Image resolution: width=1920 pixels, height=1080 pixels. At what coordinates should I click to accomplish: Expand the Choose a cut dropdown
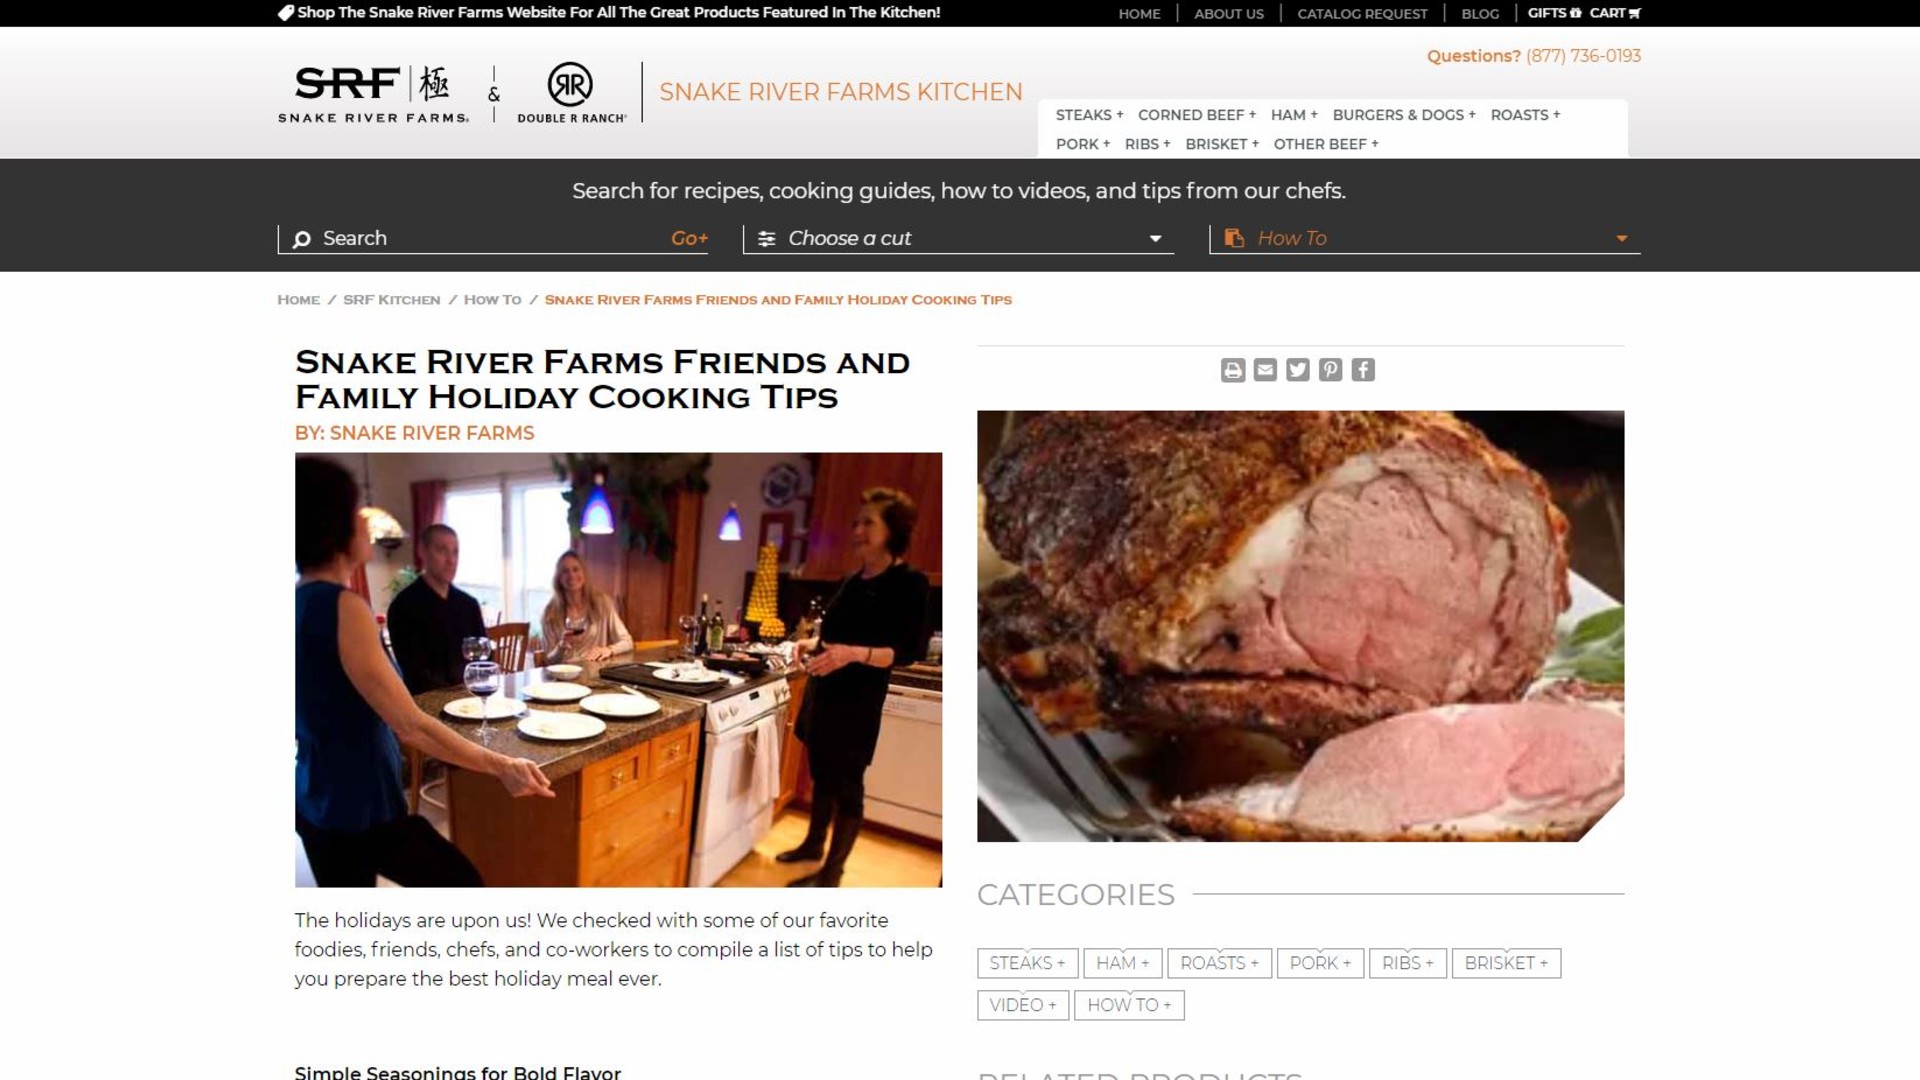pyautogui.click(x=958, y=238)
